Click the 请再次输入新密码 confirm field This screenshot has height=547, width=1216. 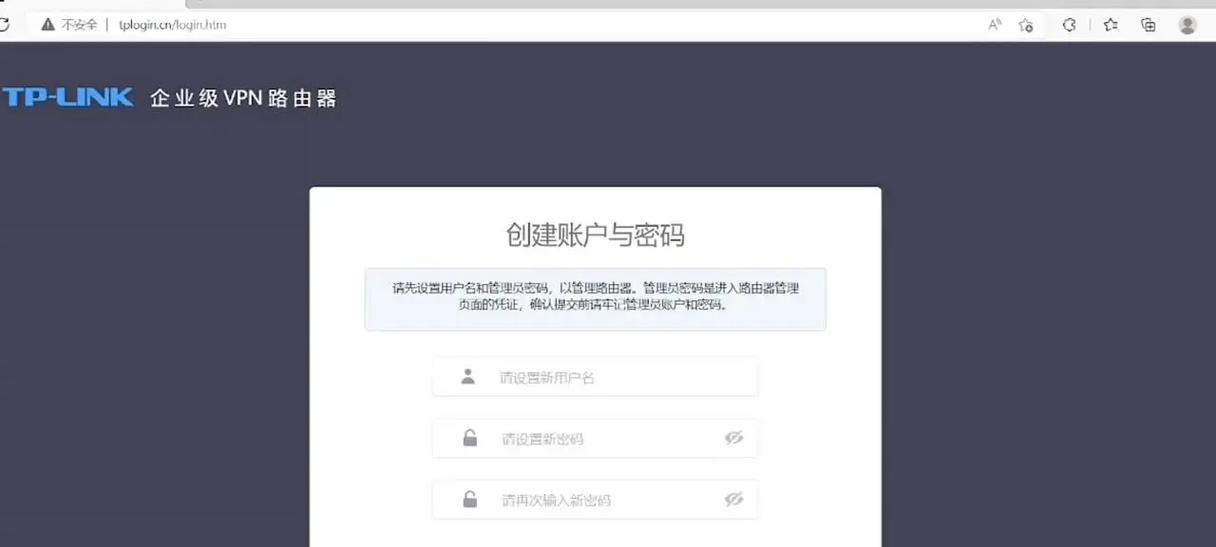[595, 499]
